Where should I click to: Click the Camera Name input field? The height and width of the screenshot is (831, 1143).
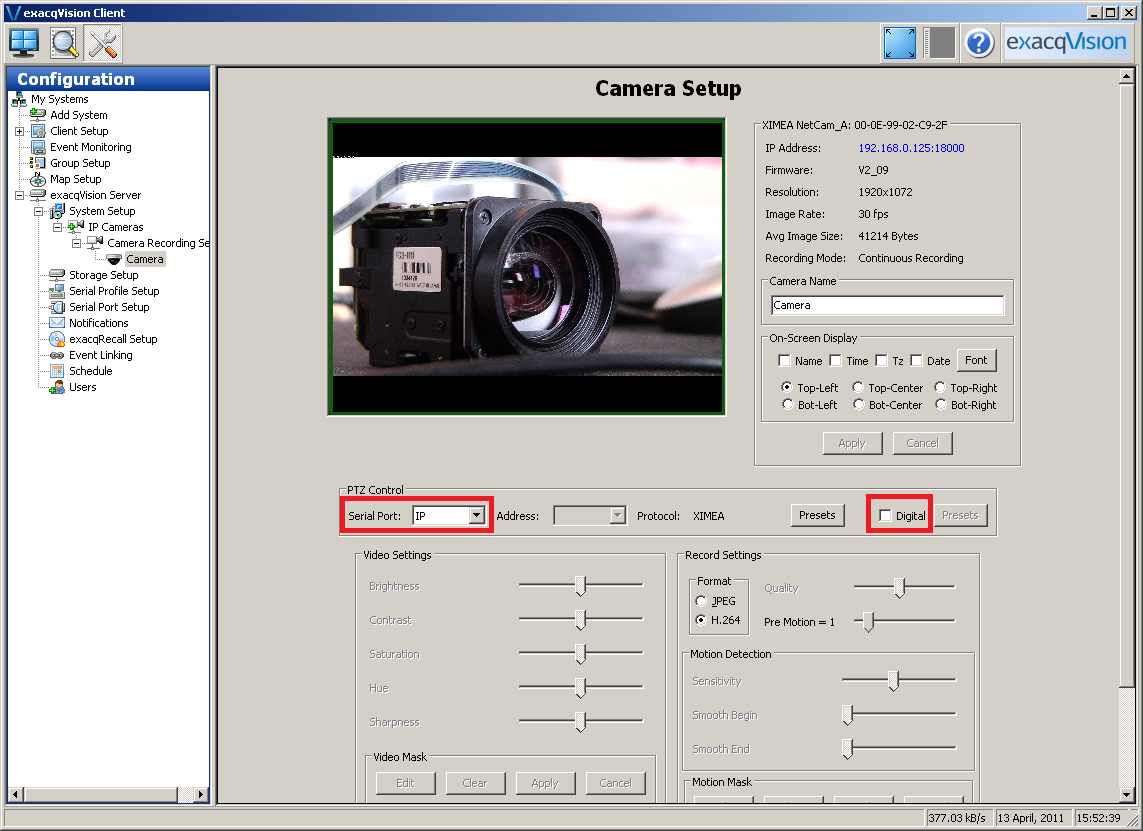pyautogui.click(x=887, y=305)
